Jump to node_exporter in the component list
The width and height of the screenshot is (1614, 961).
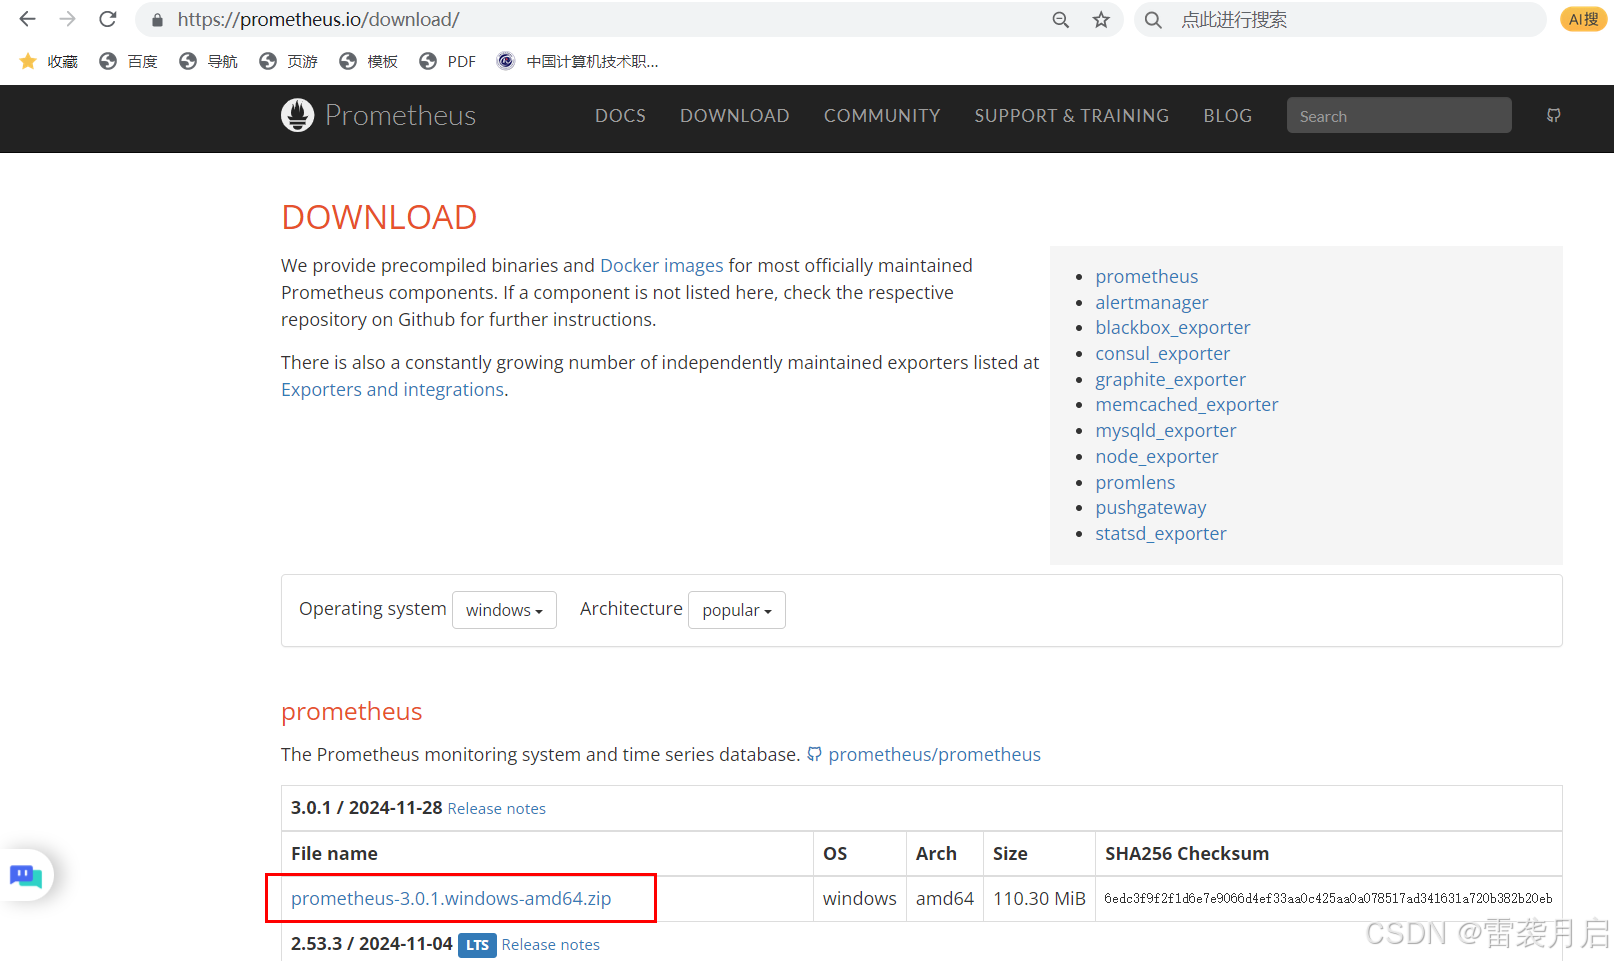point(1156,456)
